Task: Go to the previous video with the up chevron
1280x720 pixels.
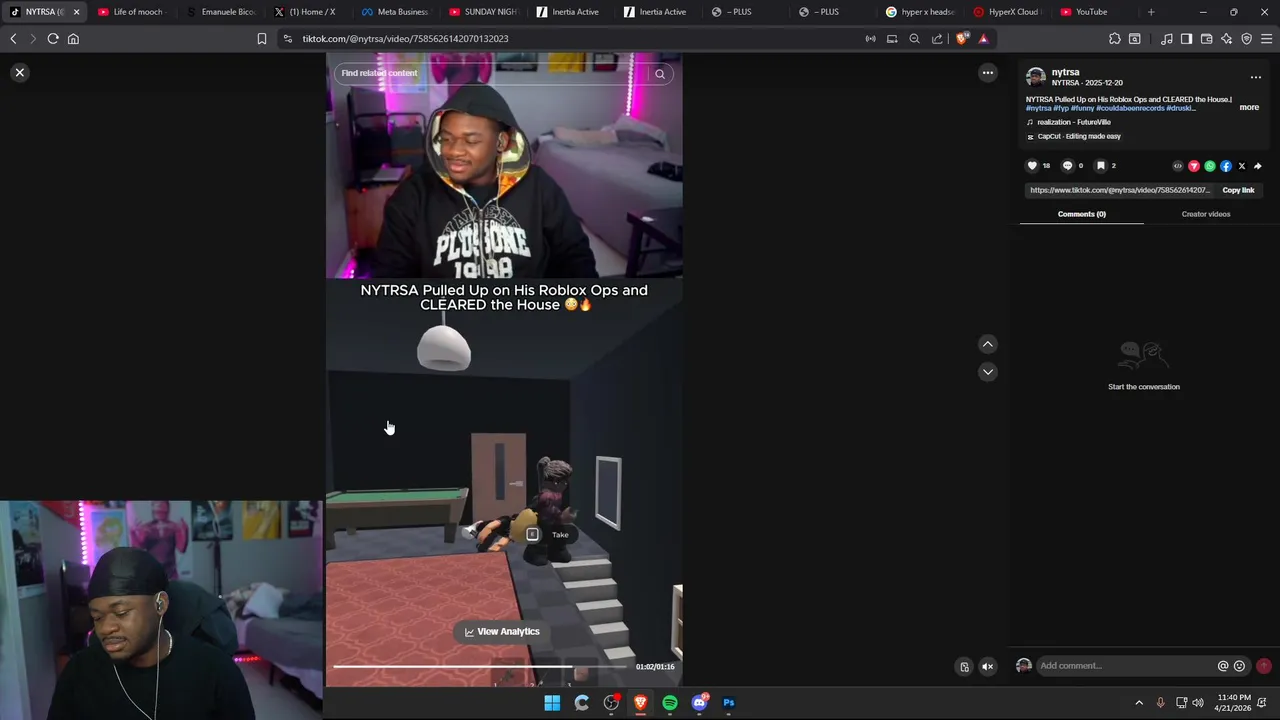Action: (987, 344)
